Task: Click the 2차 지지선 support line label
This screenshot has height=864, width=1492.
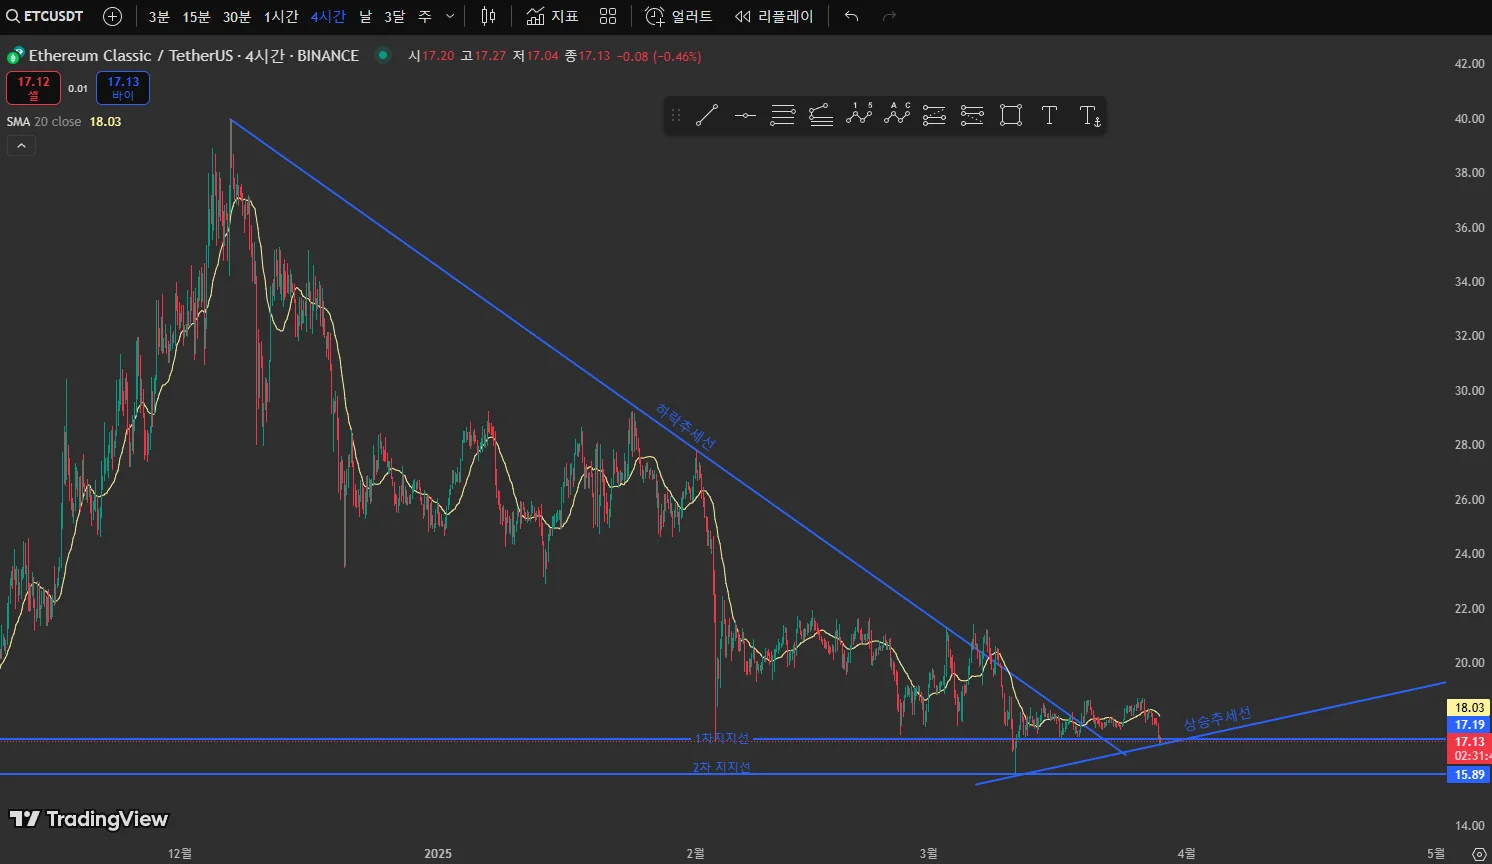Action: click(x=721, y=768)
